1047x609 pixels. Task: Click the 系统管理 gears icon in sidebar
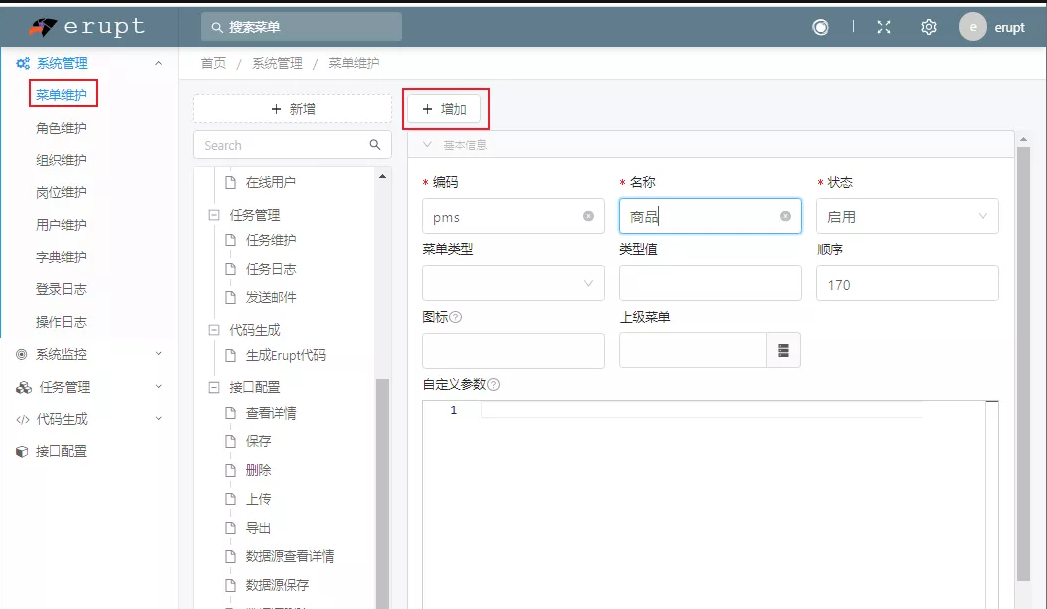coord(23,63)
